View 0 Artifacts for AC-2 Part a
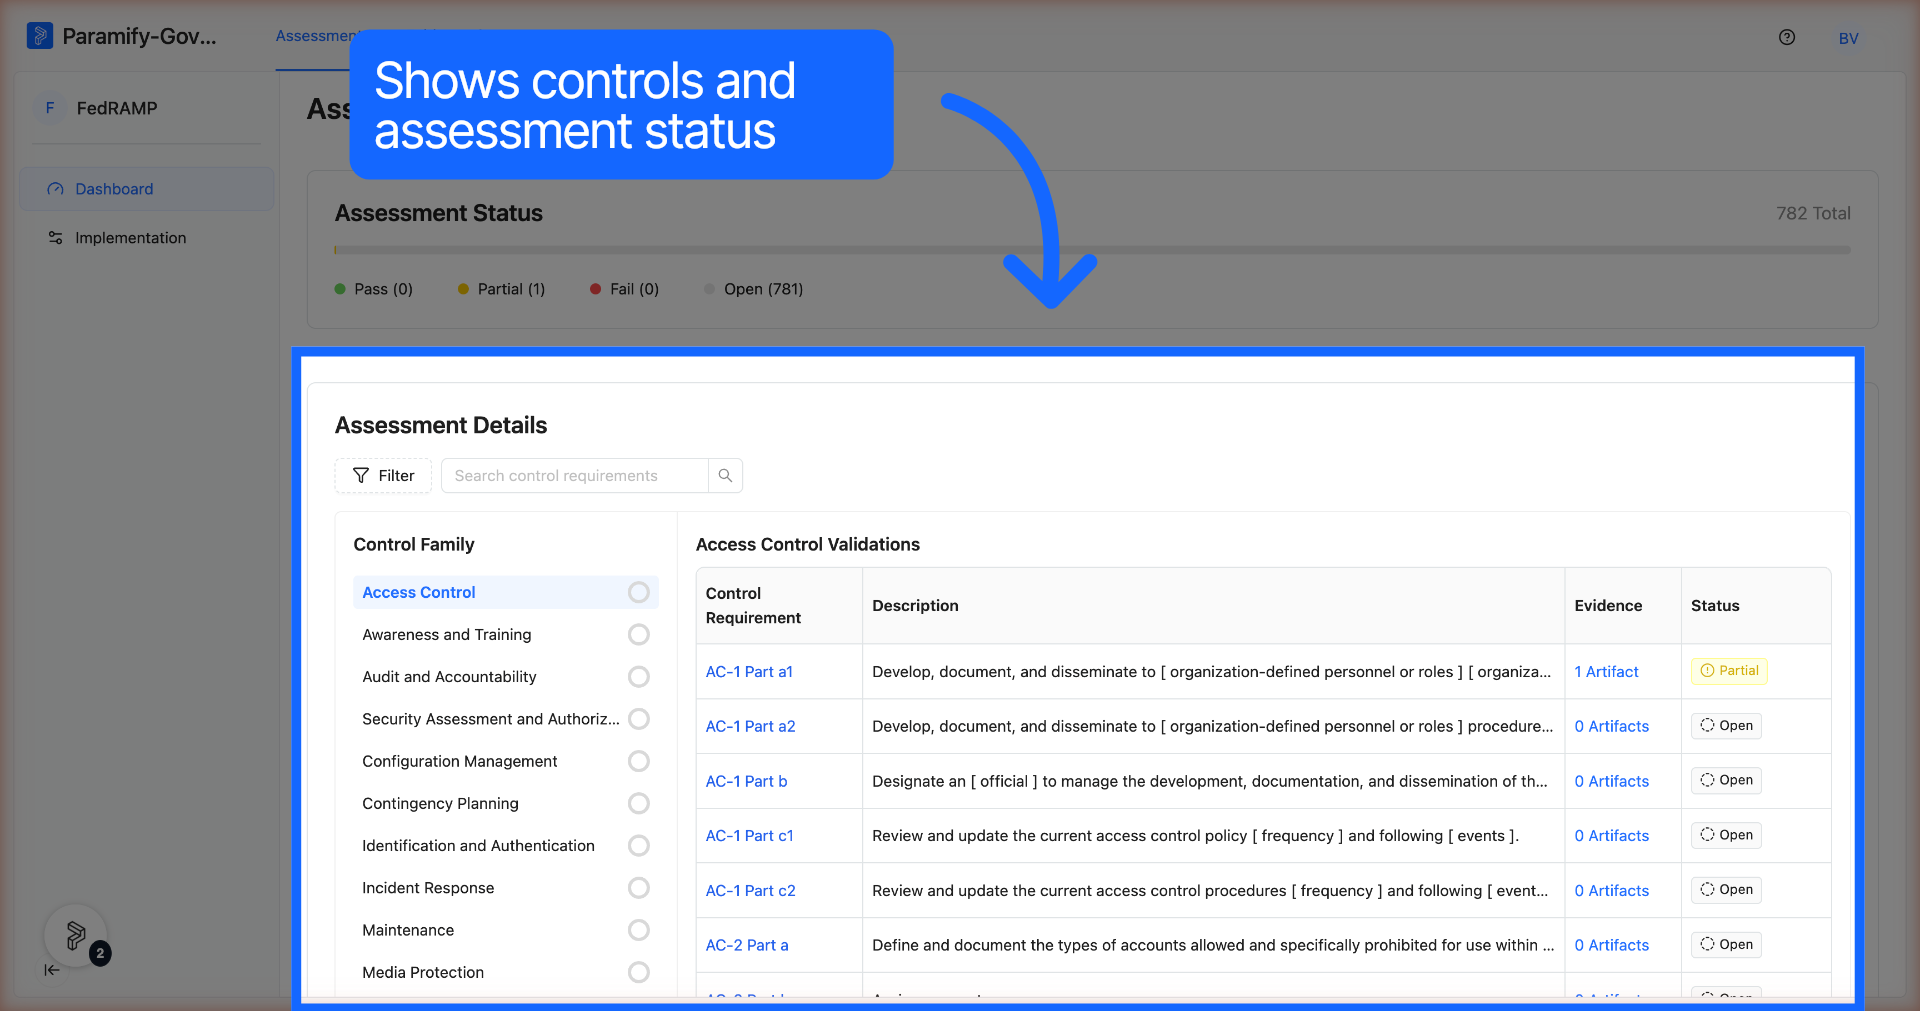Viewport: 1920px width, 1011px height. click(x=1611, y=945)
